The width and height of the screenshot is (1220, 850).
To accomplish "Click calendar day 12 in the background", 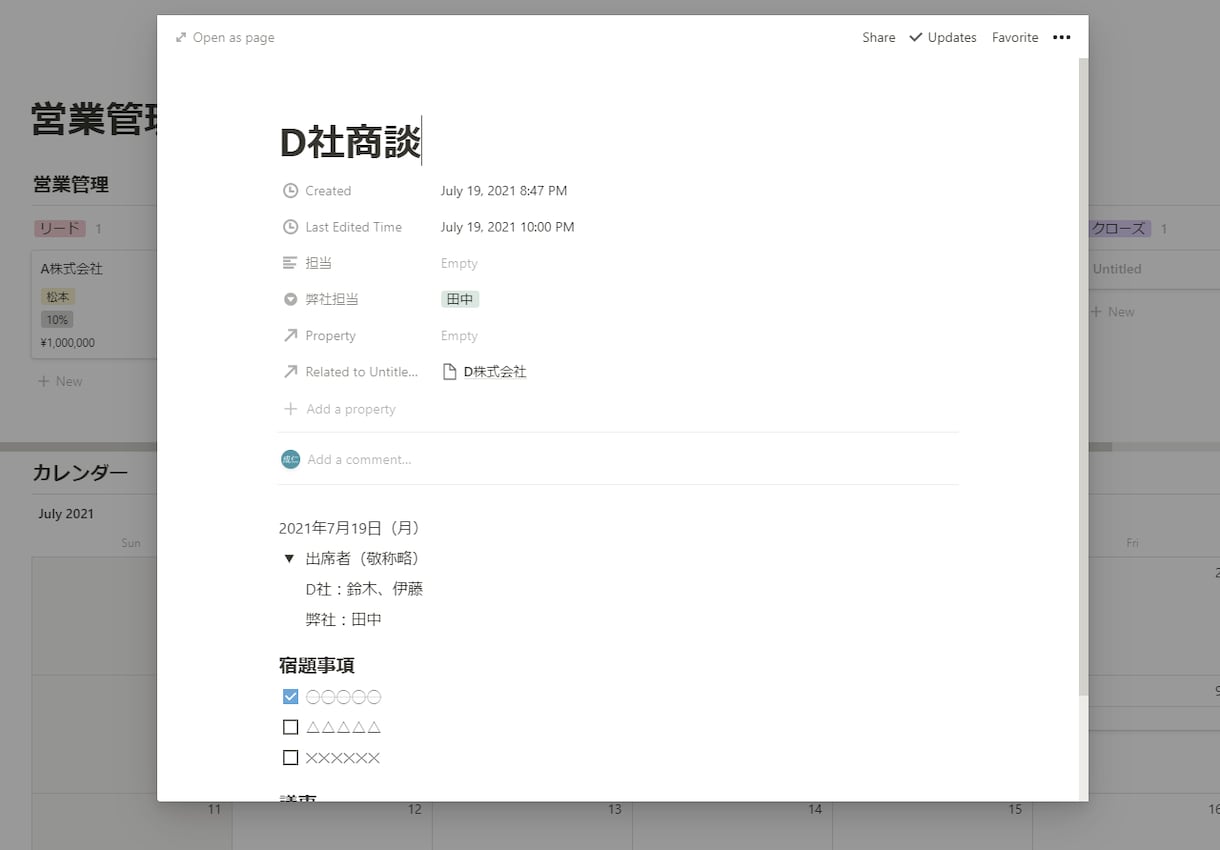I will (x=415, y=809).
